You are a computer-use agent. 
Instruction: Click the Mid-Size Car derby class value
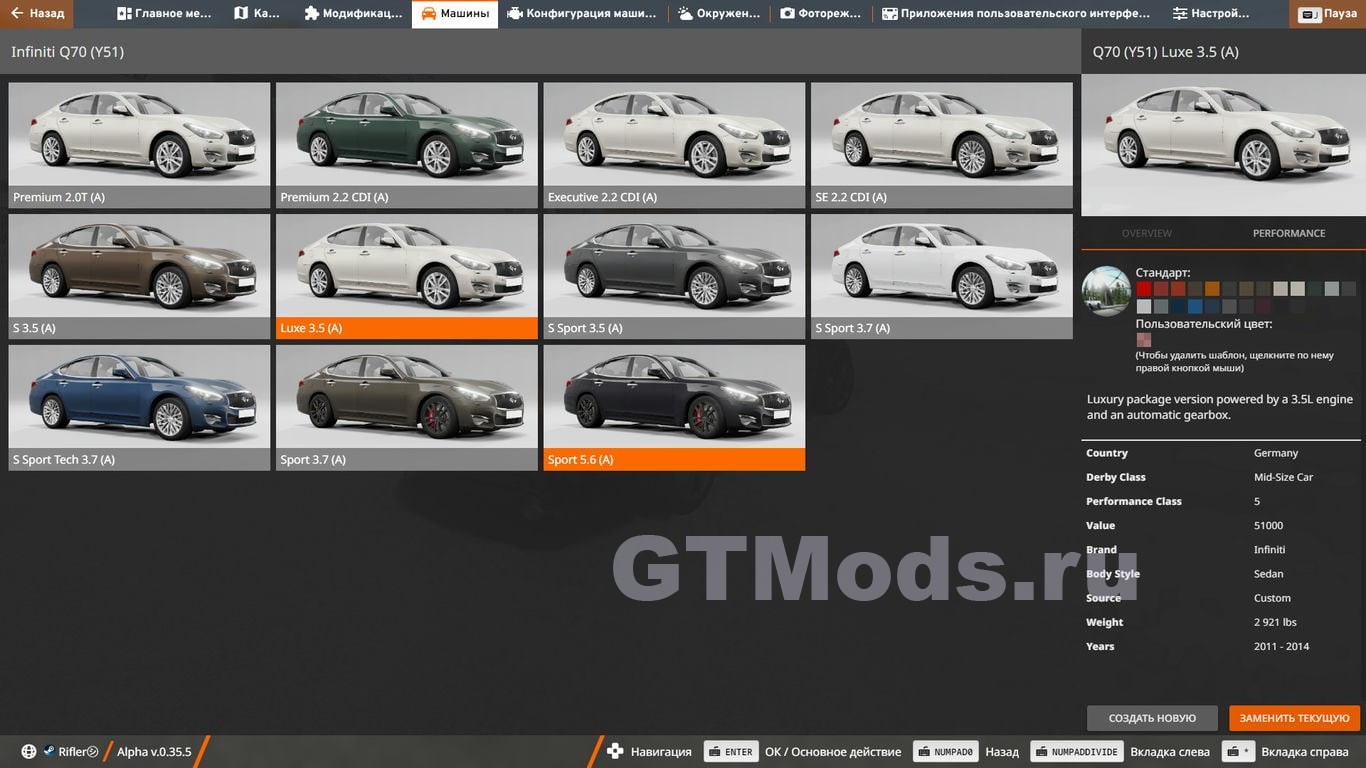[1283, 477]
